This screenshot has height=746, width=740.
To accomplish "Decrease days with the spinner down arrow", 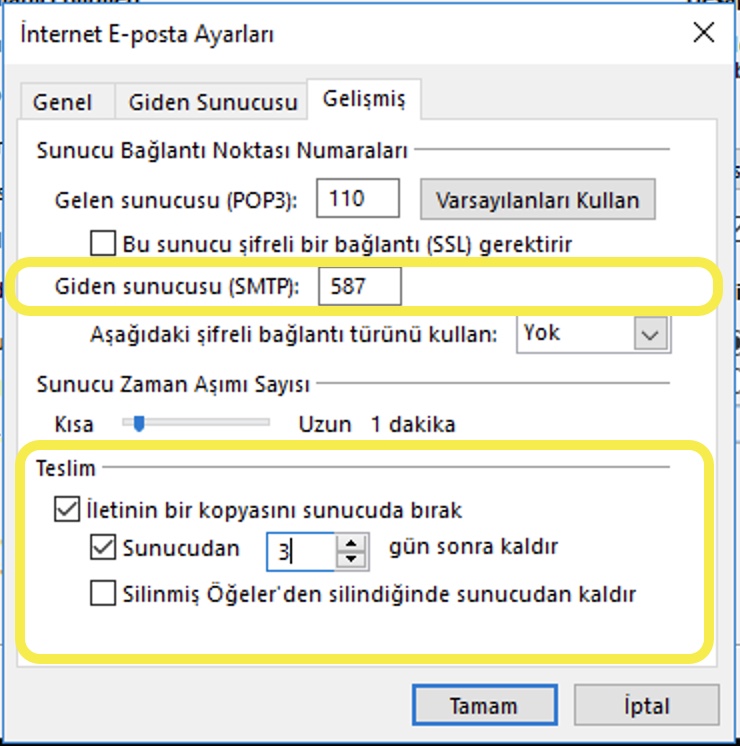I will pos(350,557).
